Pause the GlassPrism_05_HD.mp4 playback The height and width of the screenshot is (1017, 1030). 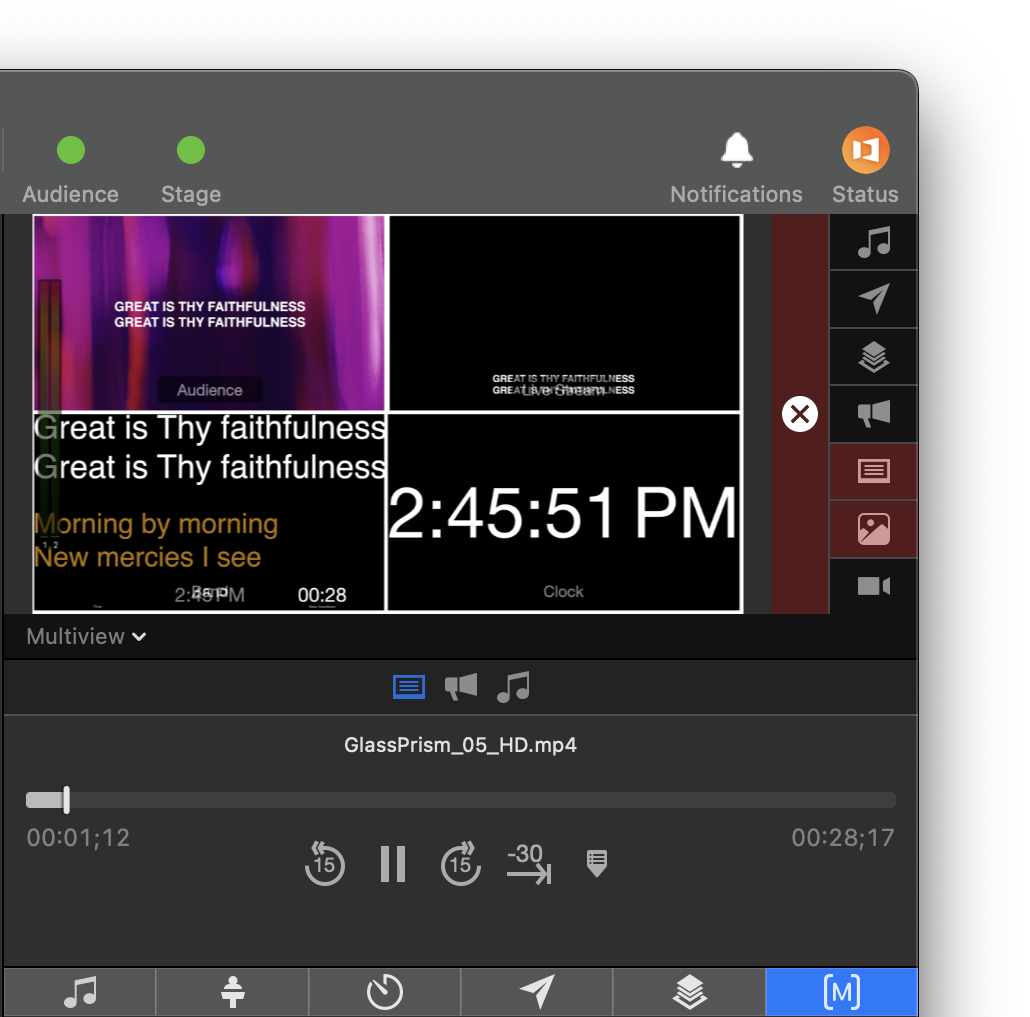pyautogui.click(x=393, y=864)
